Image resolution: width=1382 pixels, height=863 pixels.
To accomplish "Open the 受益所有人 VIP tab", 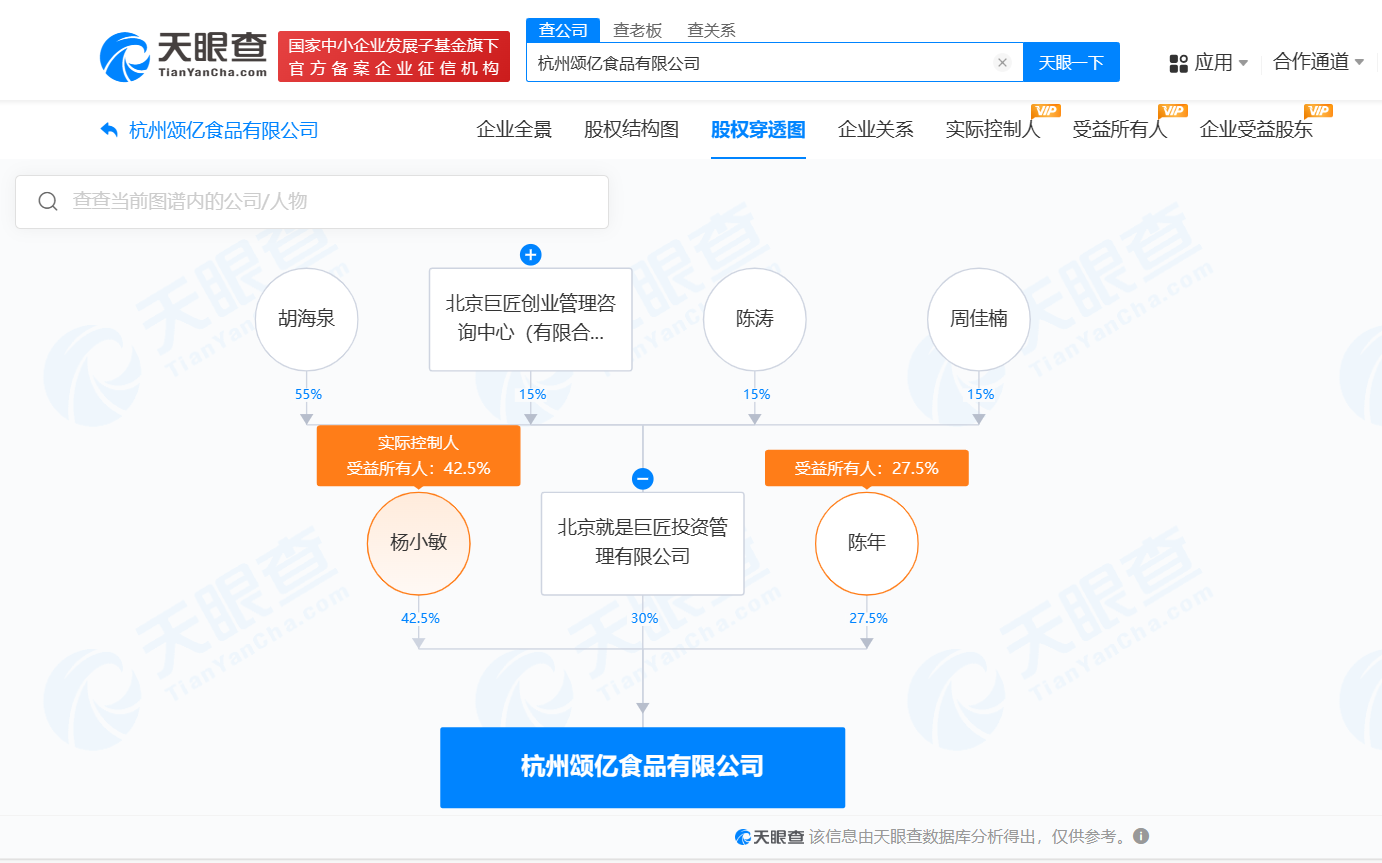I will (1120, 129).
